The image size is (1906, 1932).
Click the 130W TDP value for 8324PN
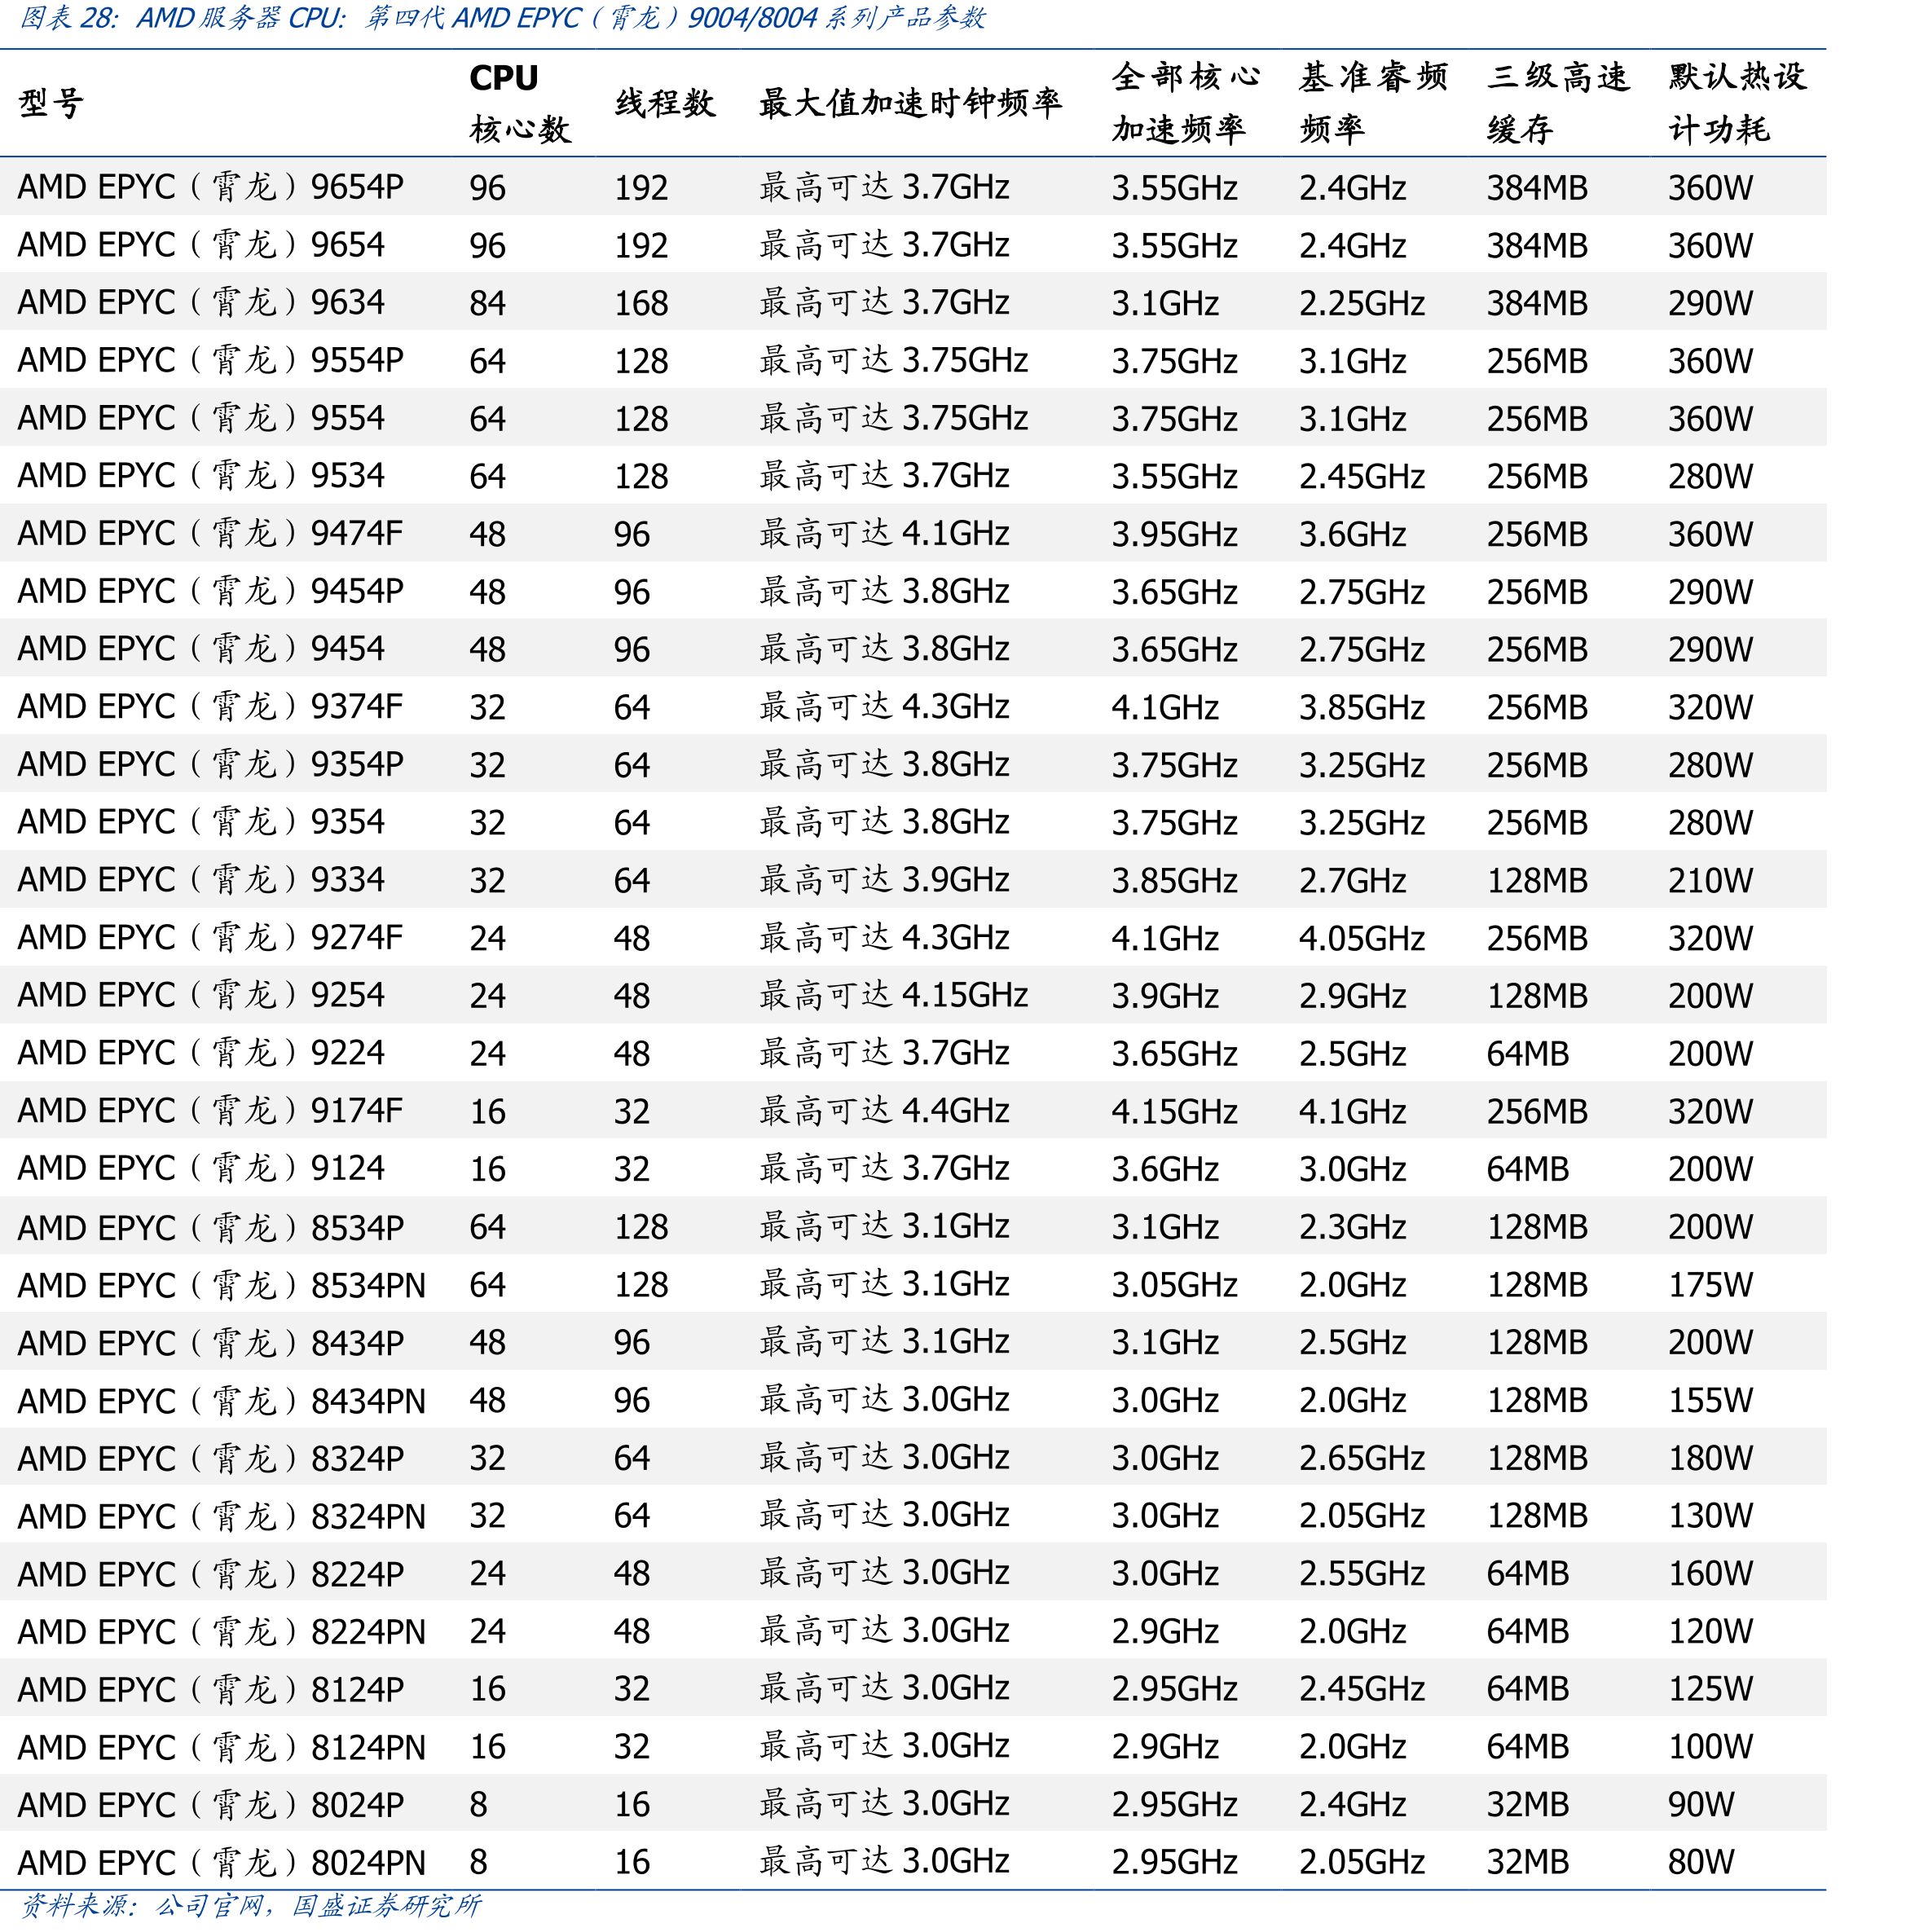(x=1710, y=1516)
